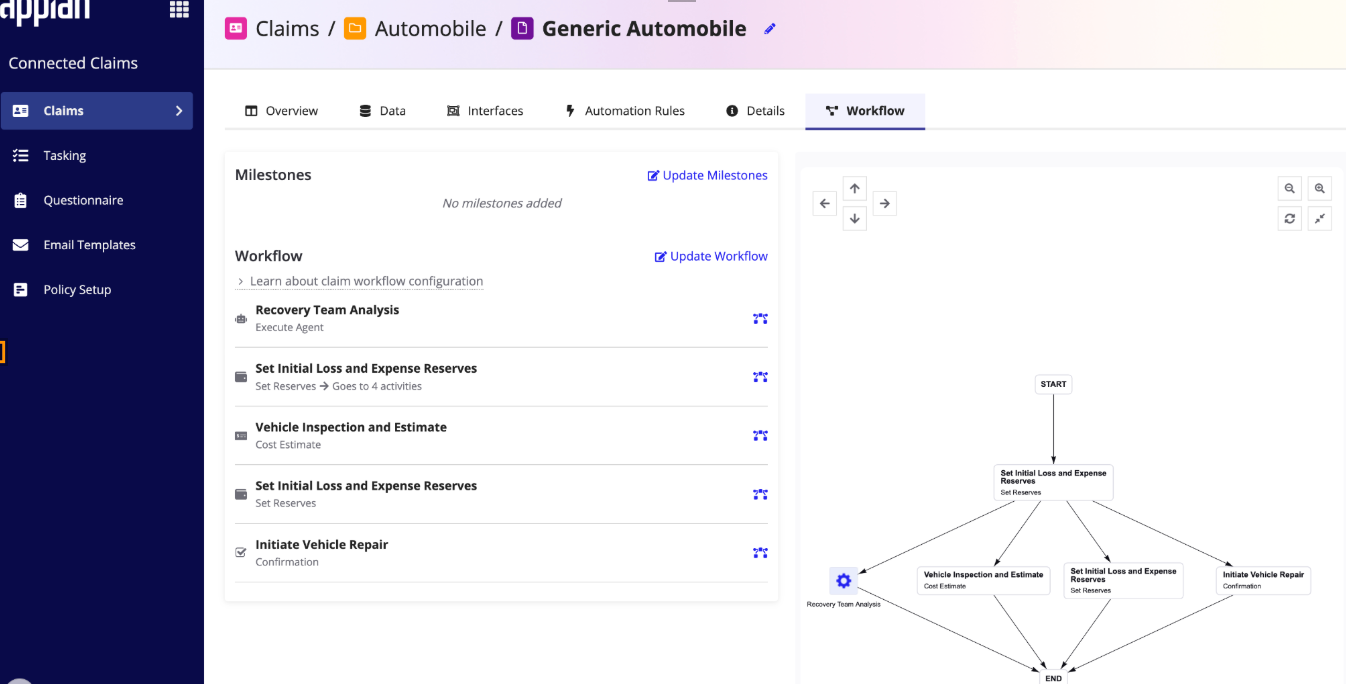Expand Learn about claim workflow configuration
1346x684 pixels.
[x=360, y=281]
